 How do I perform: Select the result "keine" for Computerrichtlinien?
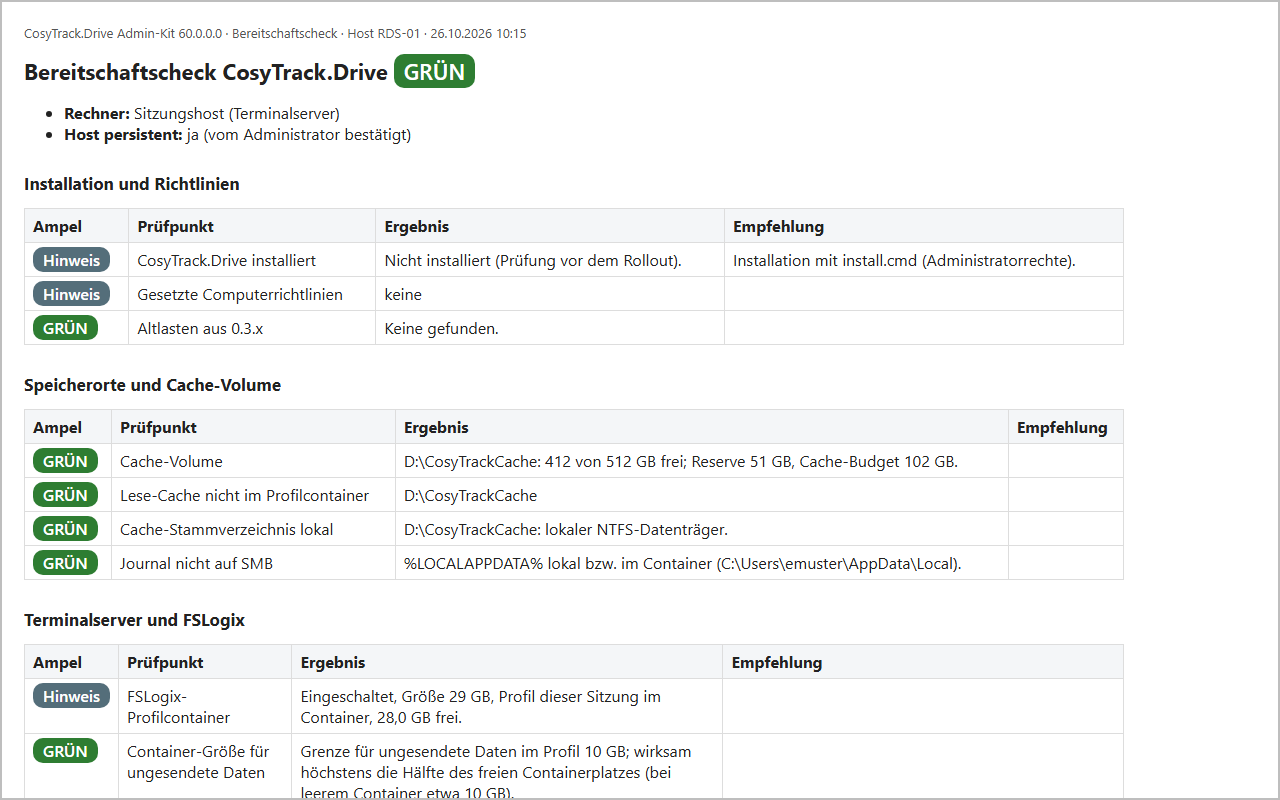pos(403,295)
